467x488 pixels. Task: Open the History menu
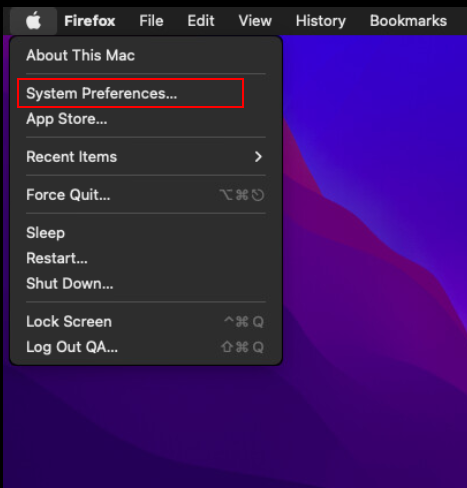[321, 21]
